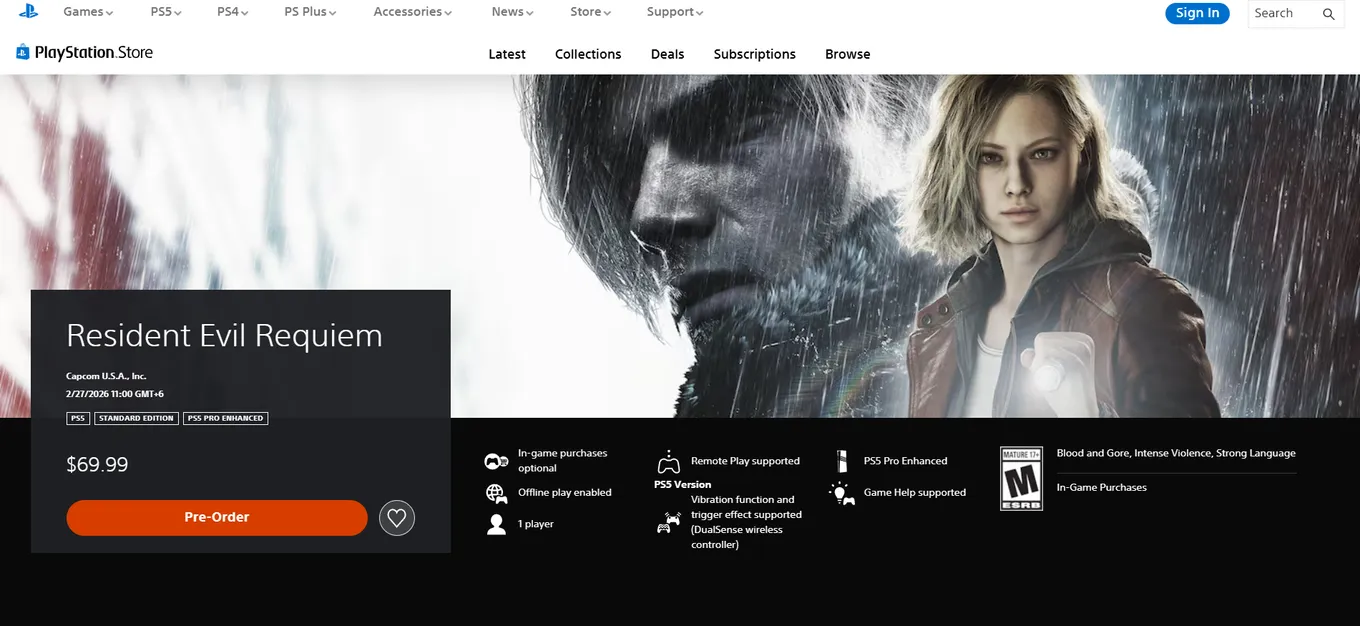This screenshot has width=1360, height=626.
Task: Expand the Games dropdown menu
Action: (88, 12)
